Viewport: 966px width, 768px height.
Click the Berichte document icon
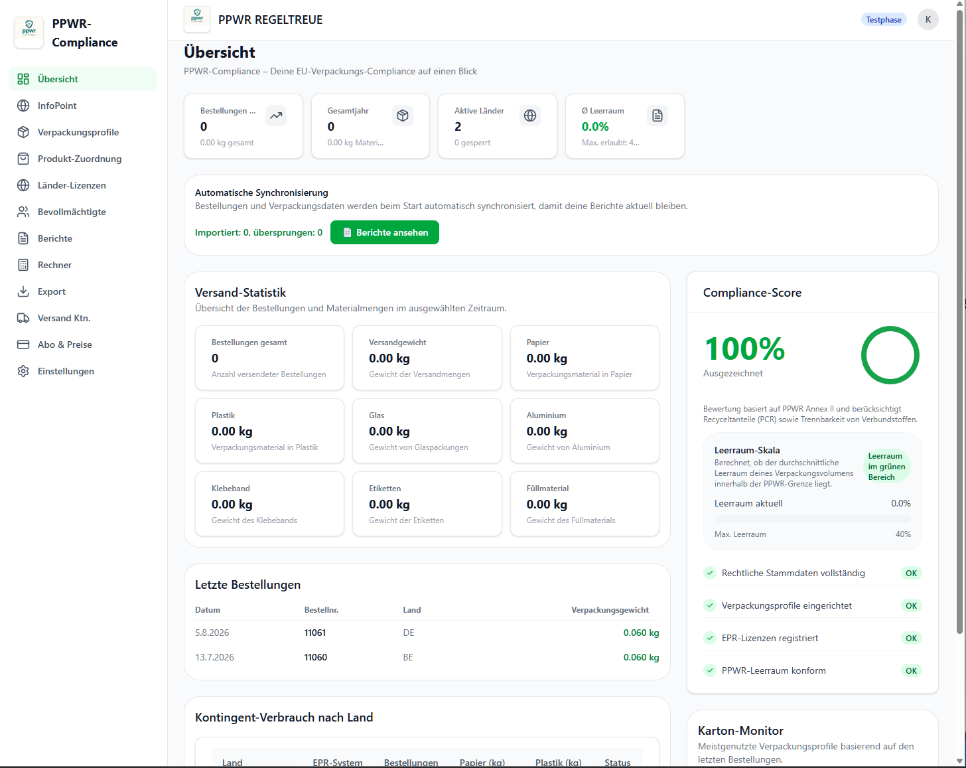tap(23, 238)
